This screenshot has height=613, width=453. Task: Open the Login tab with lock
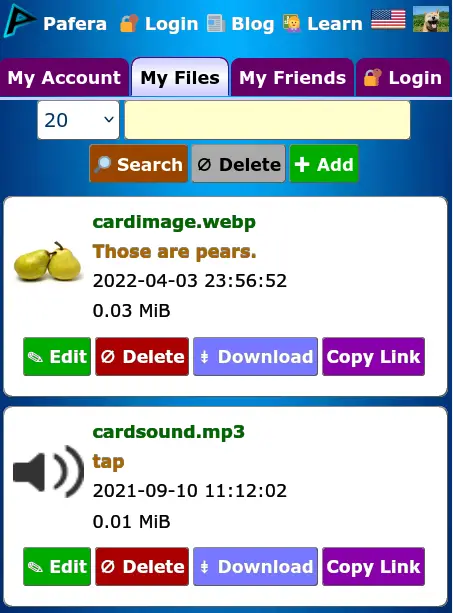[403, 77]
